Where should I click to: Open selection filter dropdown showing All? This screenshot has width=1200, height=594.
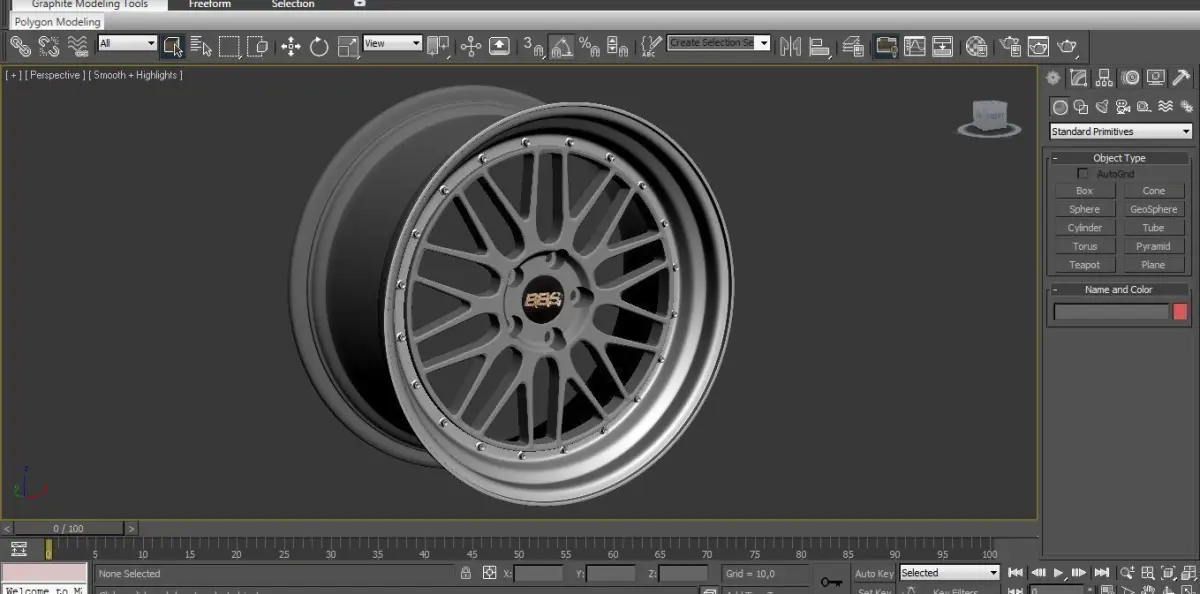click(x=127, y=43)
